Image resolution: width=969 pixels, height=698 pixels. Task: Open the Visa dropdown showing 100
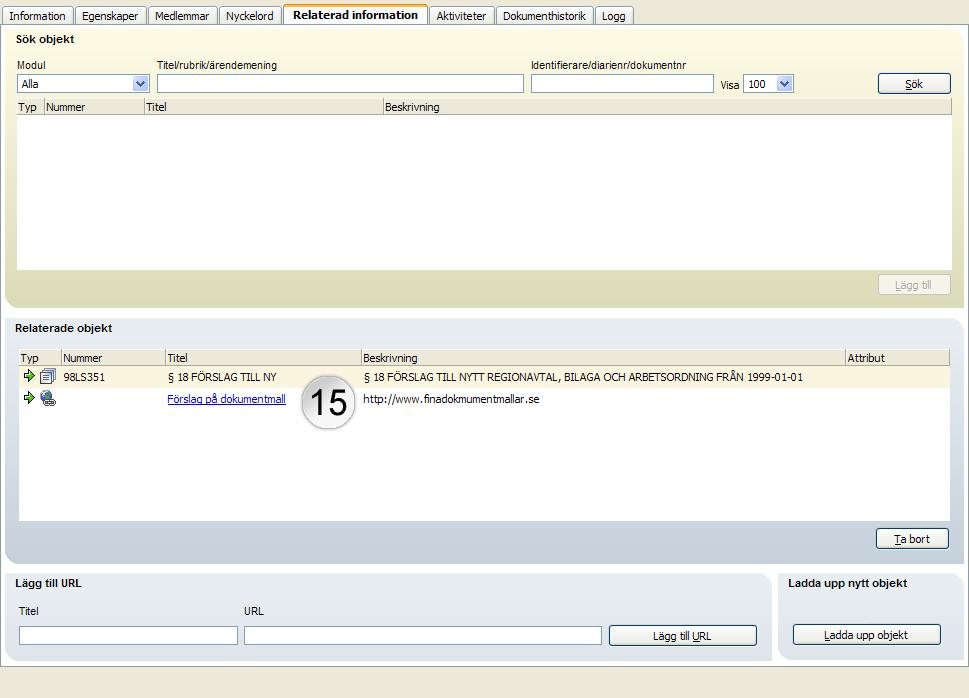tap(768, 84)
